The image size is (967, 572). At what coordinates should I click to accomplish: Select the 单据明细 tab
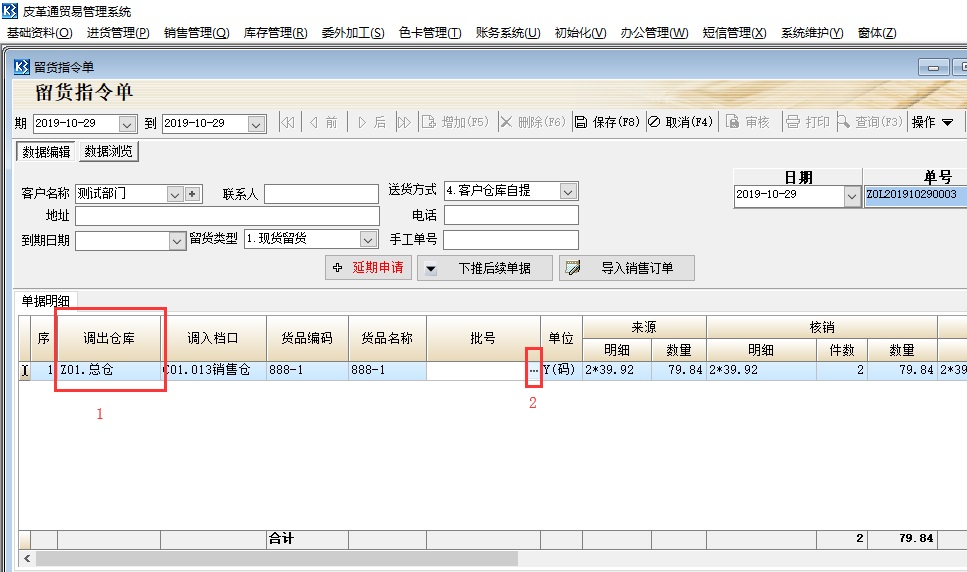pos(46,301)
